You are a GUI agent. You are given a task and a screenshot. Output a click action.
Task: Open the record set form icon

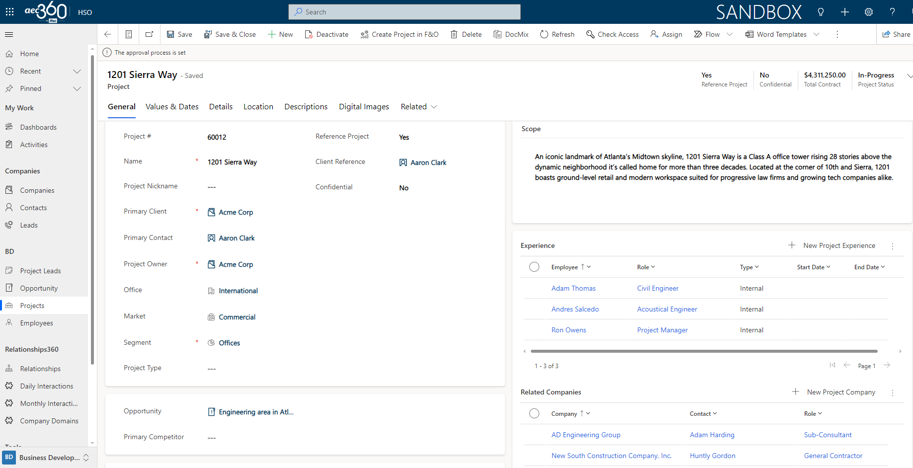click(x=129, y=34)
